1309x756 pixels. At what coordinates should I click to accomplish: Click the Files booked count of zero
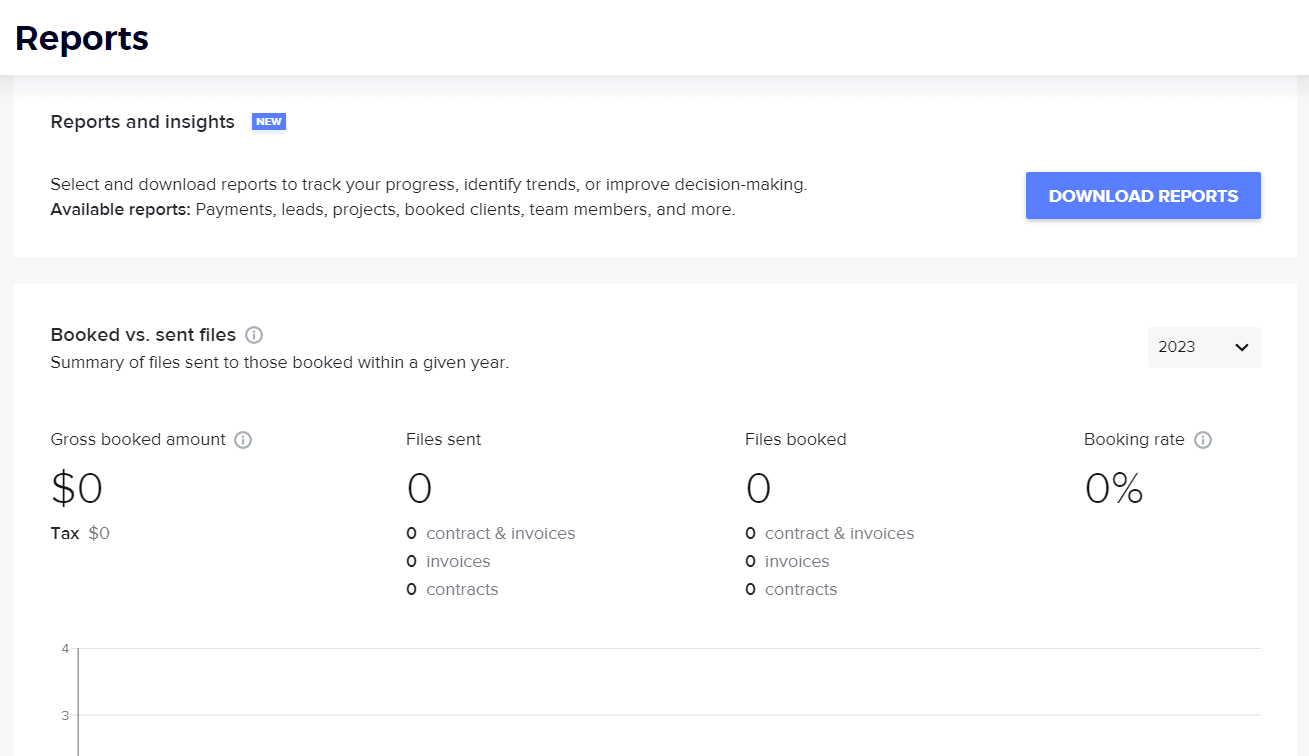coord(758,488)
